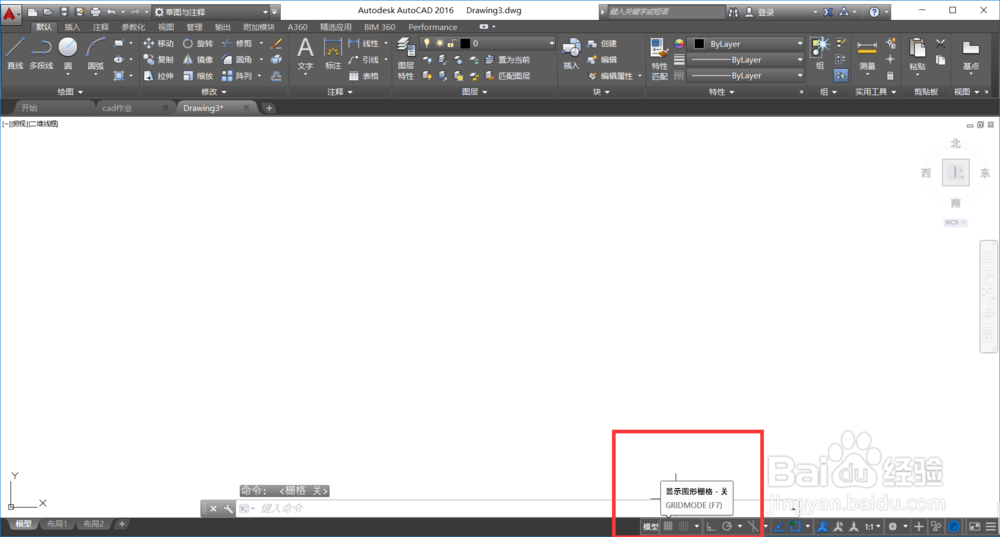Click the Fillet (圆角) tool
This screenshot has width=1000, height=537.
(x=237, y=59)
